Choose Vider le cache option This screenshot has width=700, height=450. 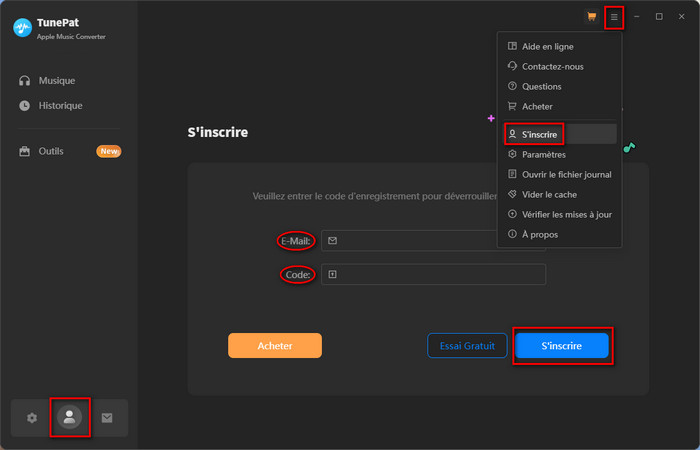click(549, 194)
